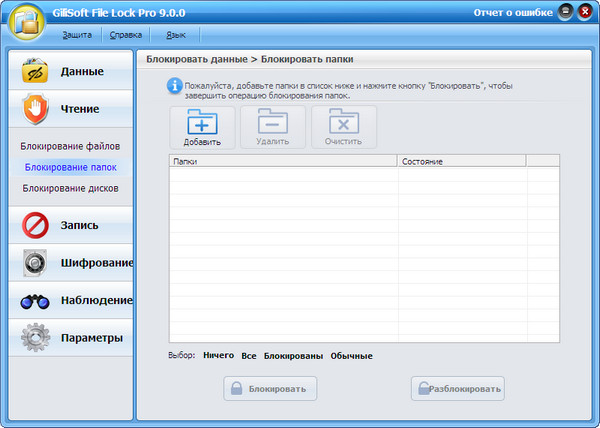Choose the Блокированы selection filter
600x428 pixels.
pyautogui.click(x=293, y=355)
